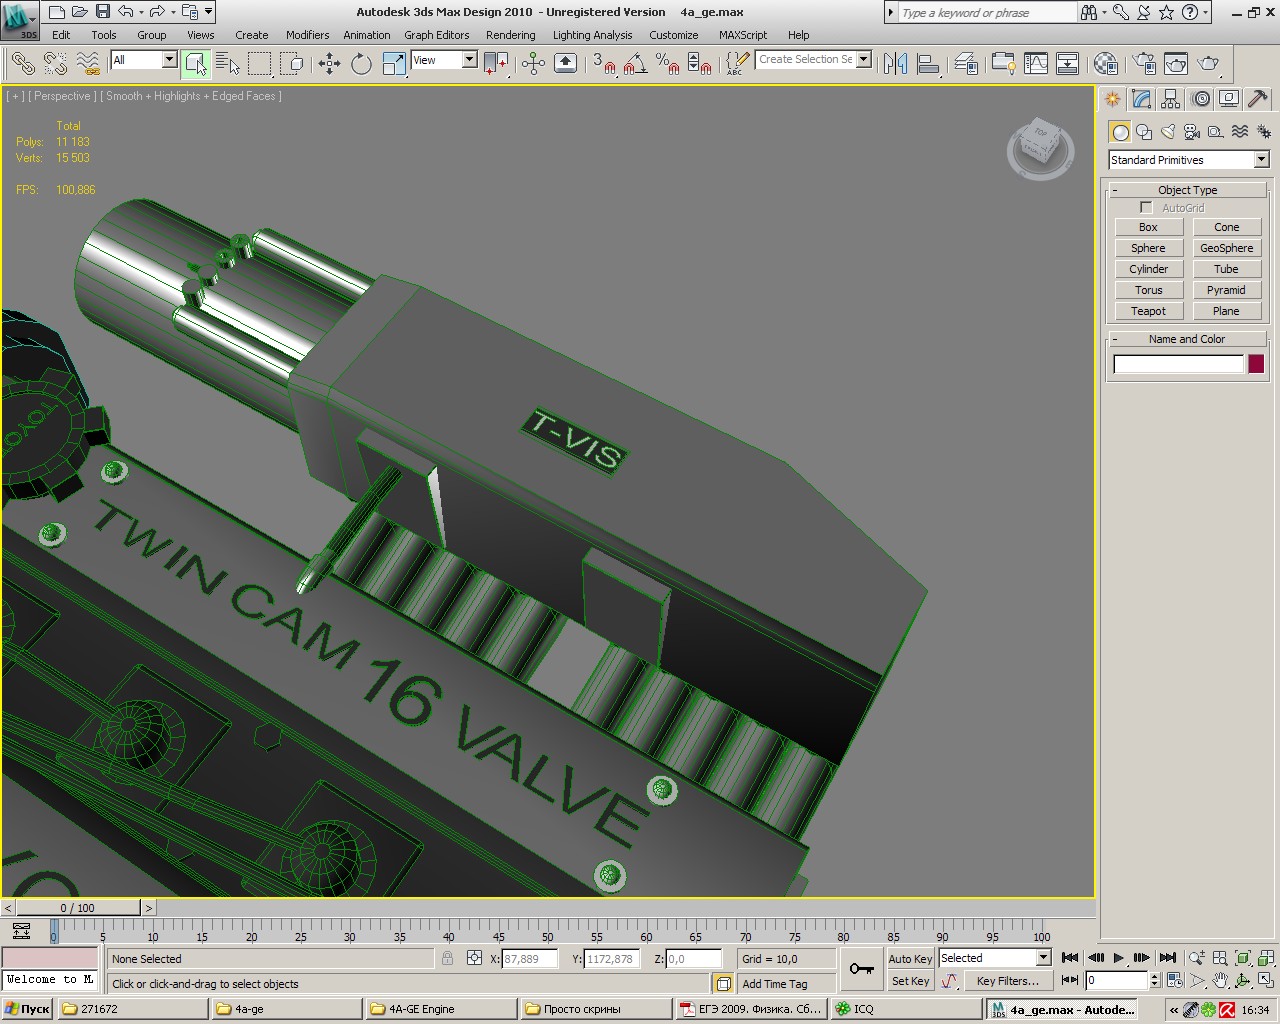Collapse the Object Type rollout
Image resolution: width=1280 pixels, height=1024 pixels.
(x=1188, y=190)
